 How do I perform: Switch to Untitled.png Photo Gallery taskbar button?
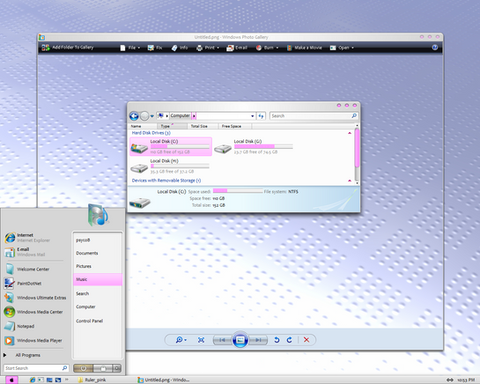point(164,380)
